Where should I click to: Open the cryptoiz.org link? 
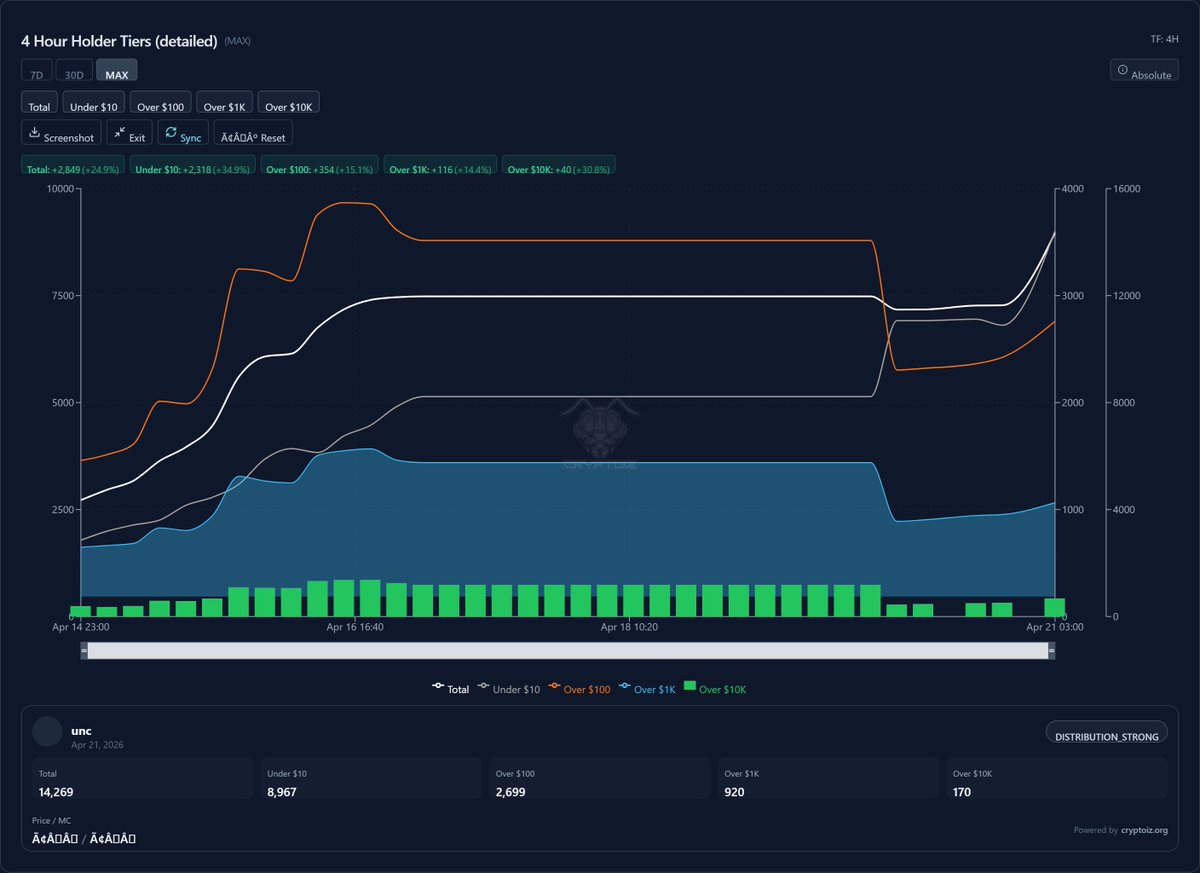1144,829
